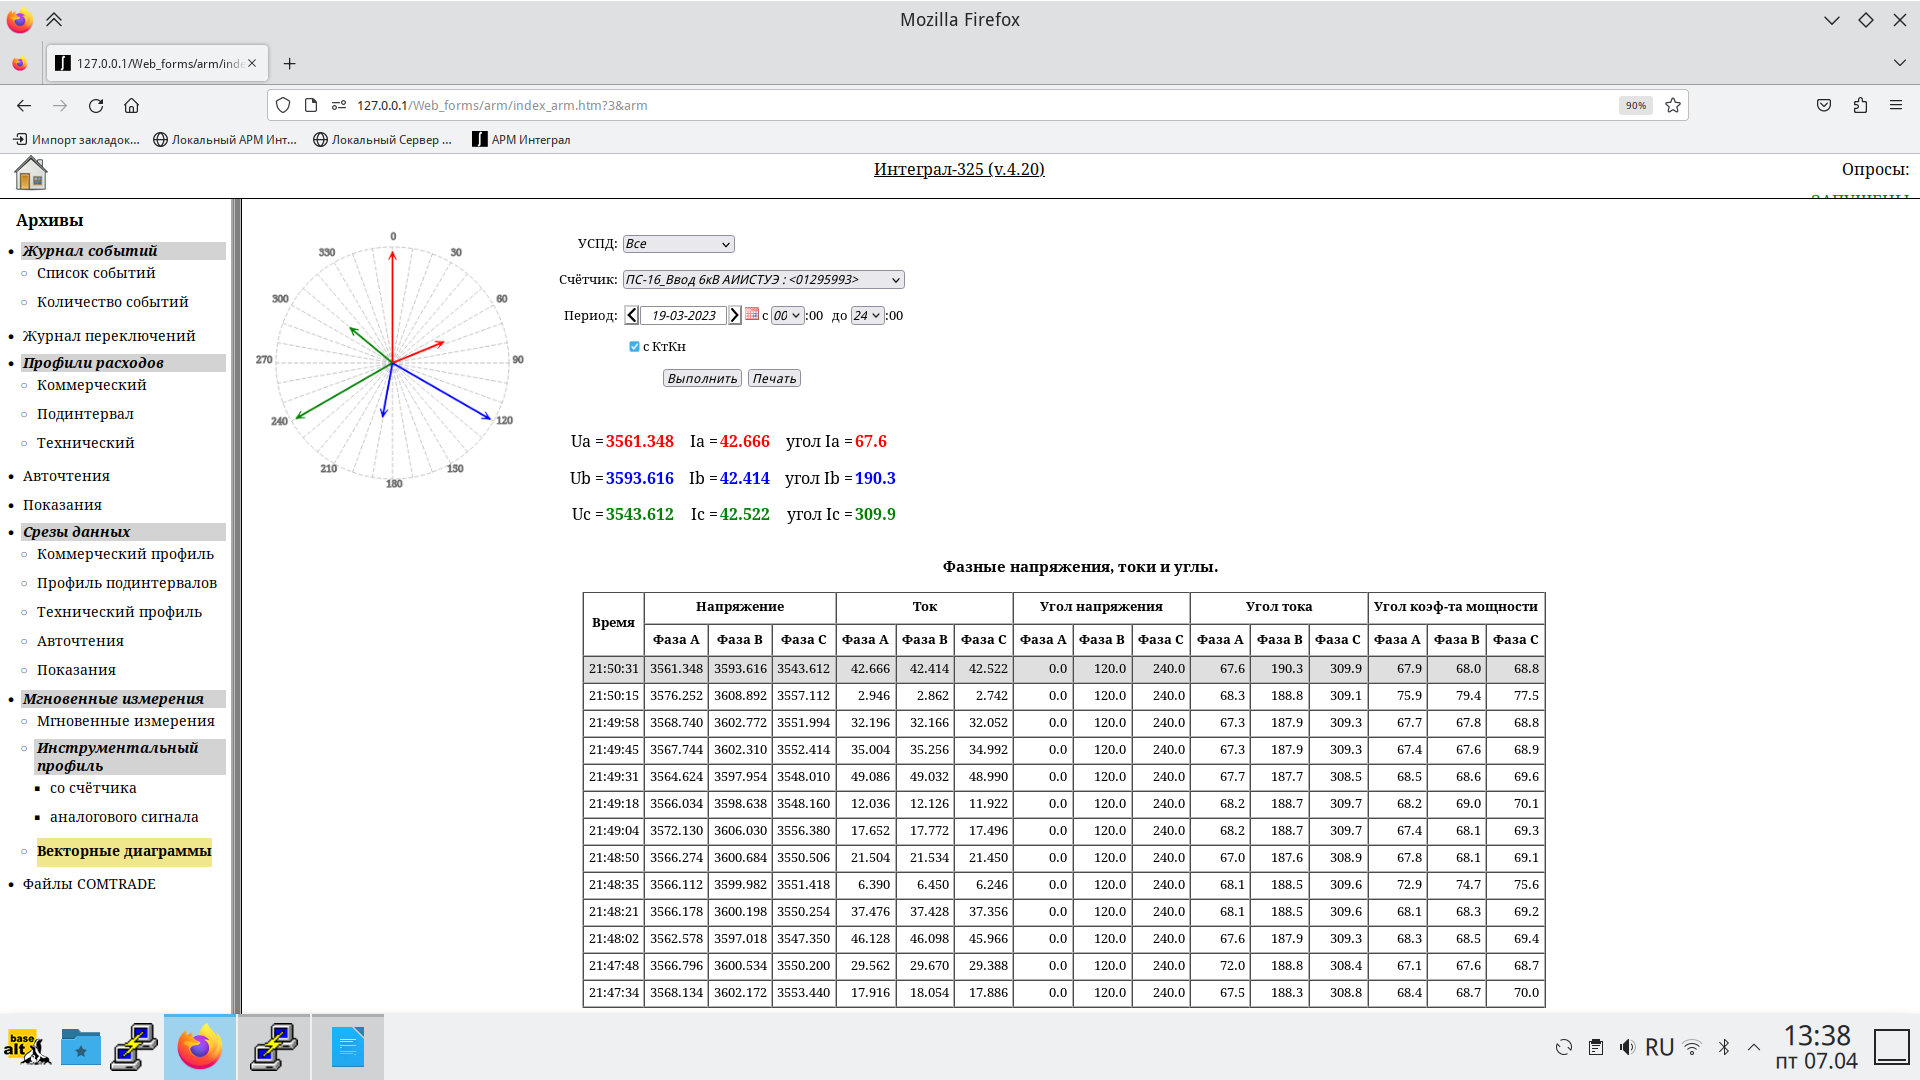Bookmark this page with star icon
This screenshot has height=1080, width=1920.
pyautogui.click(x=1673, y=105)
